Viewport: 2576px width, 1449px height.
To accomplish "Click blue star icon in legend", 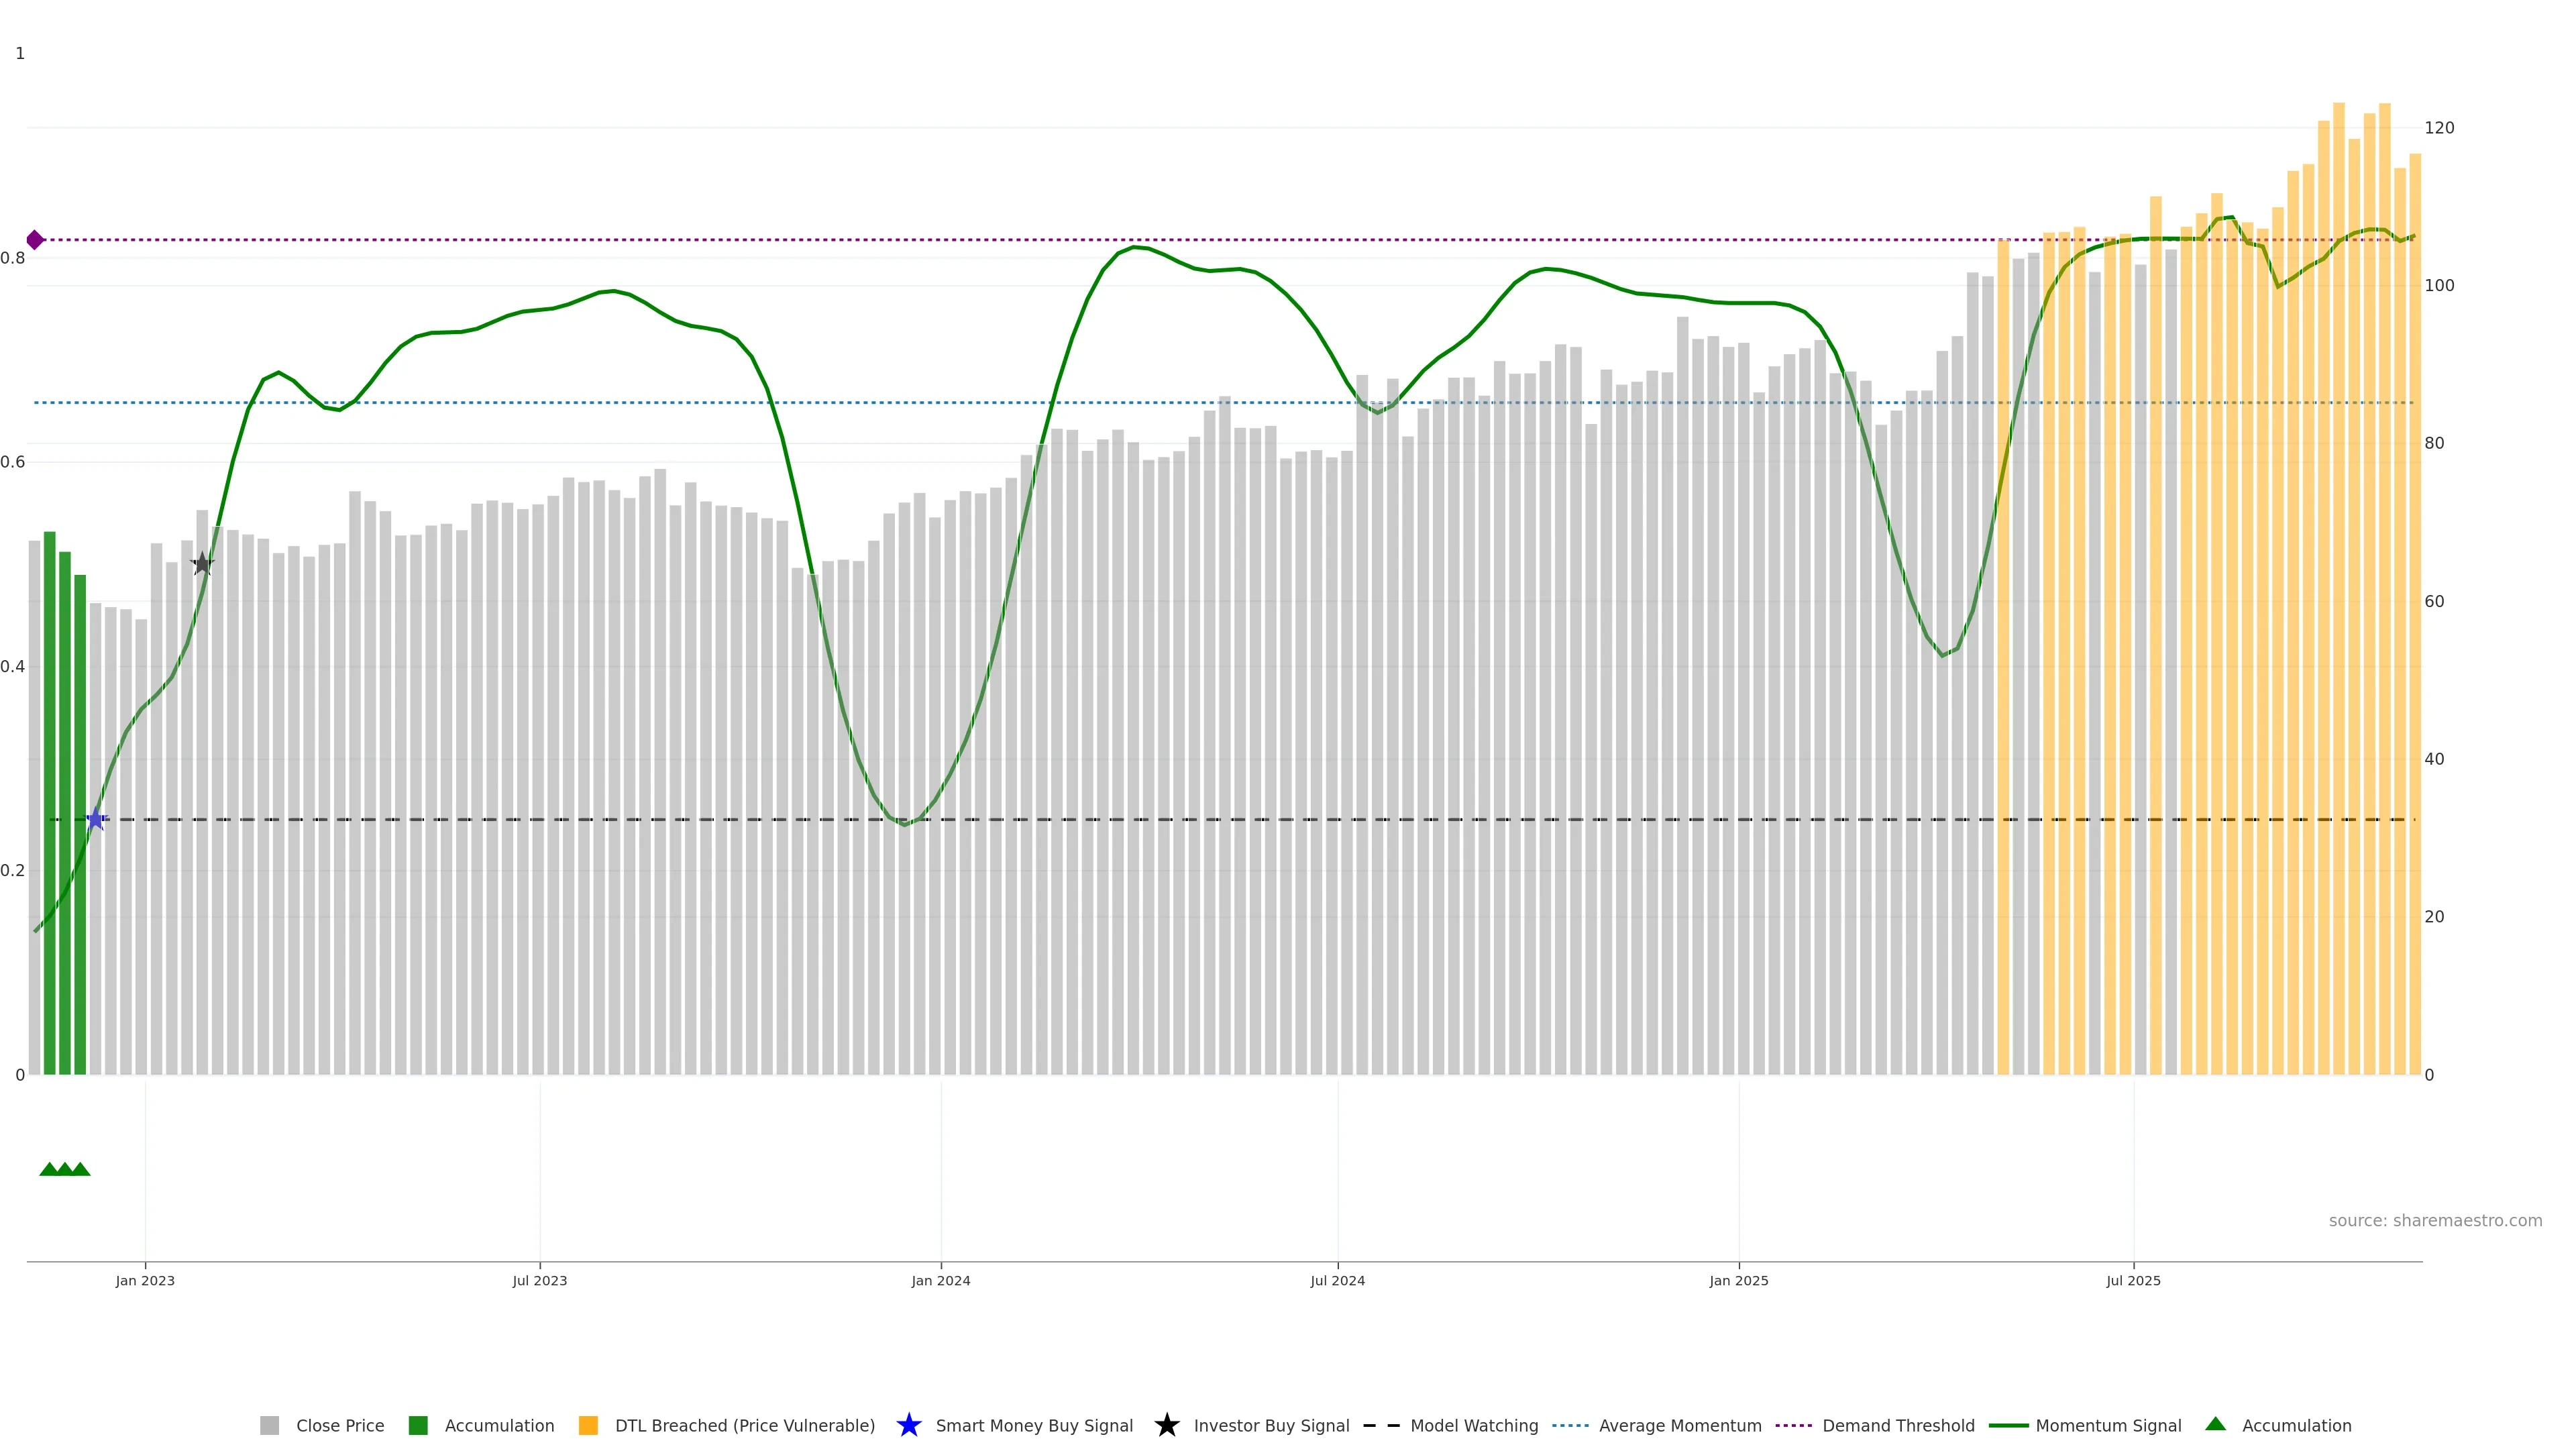I will coord(908,1425).
